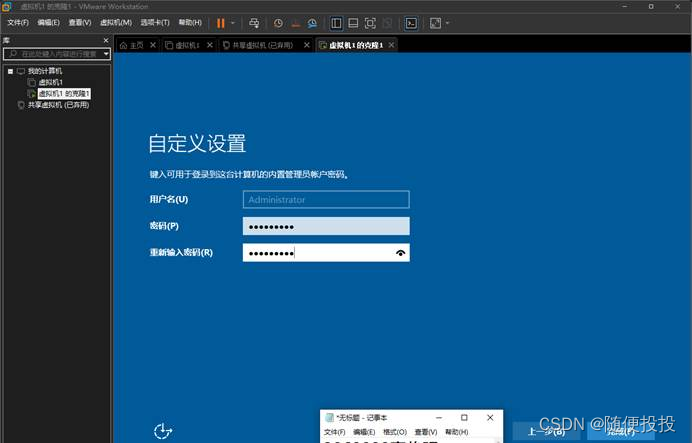Minimize the Notepad window

[439, 417]
